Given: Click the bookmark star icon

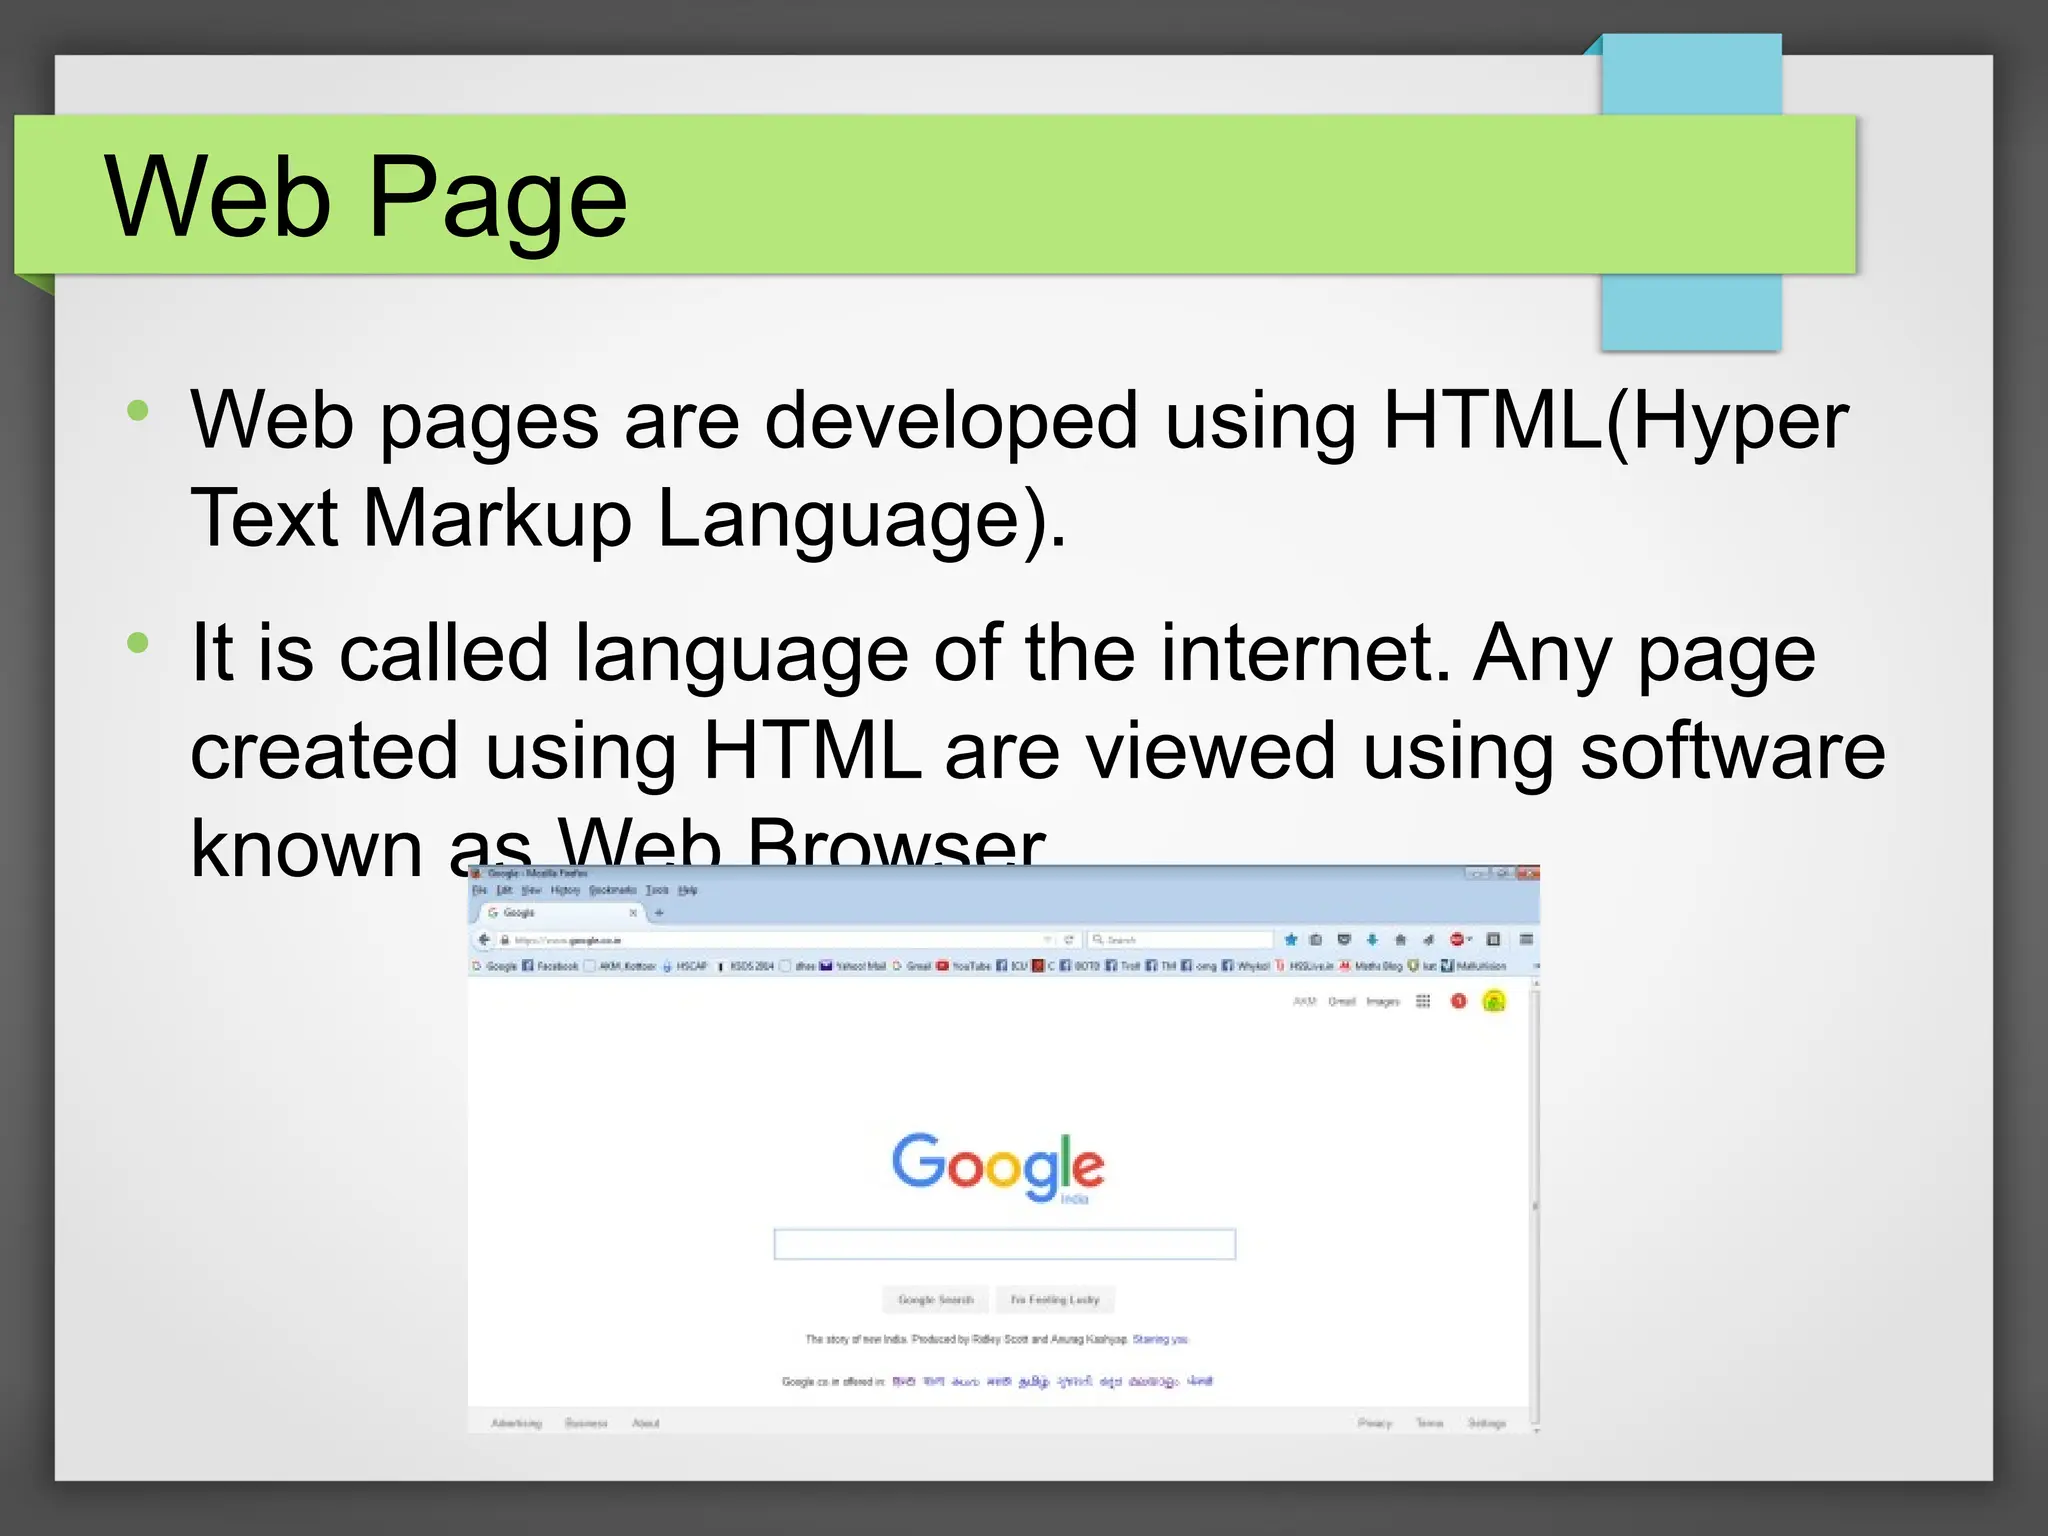Looking at the screenshot, I should (1291, 939).
